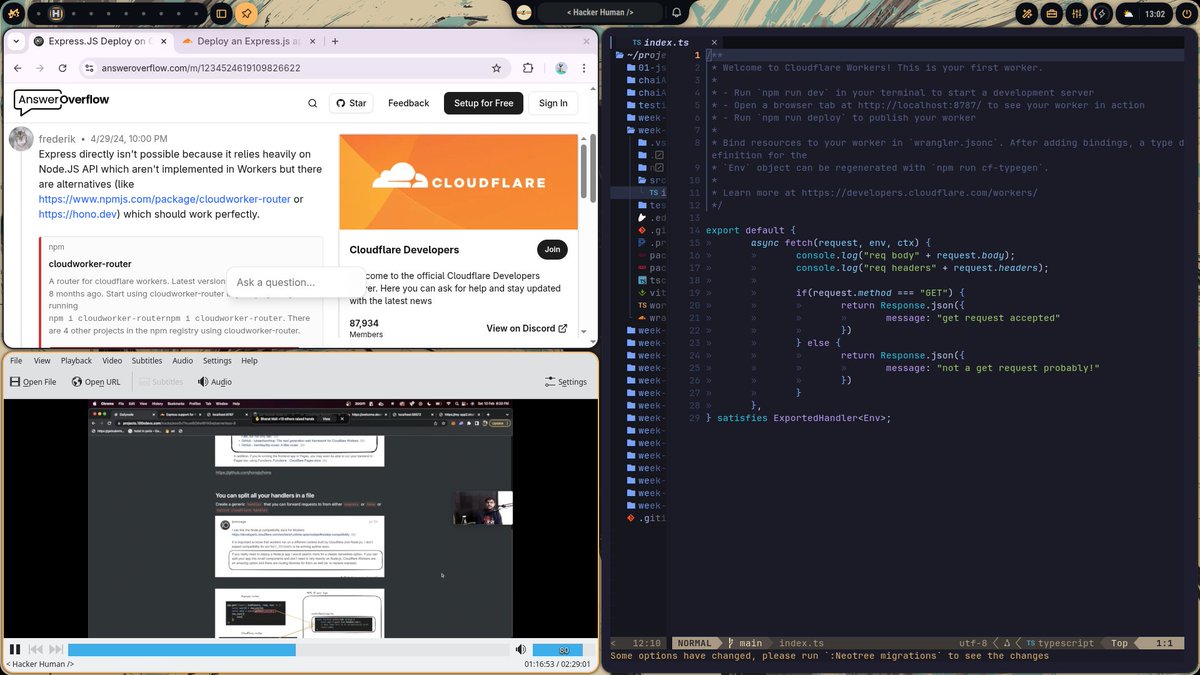Viewport: 1200px width, 675px height.
Task: Click the volume slider showing 80
Action: click(x=563, y=650)
